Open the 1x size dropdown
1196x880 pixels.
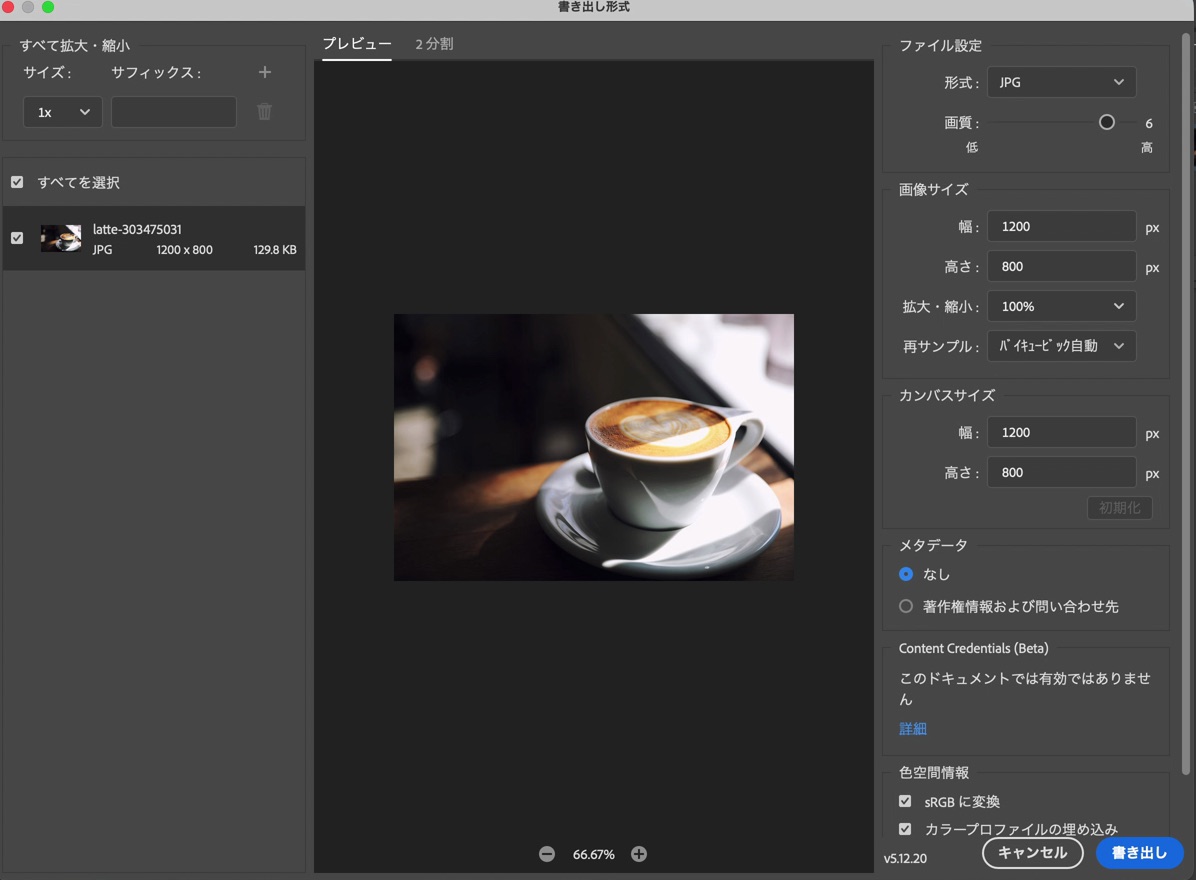click(63, 112)
